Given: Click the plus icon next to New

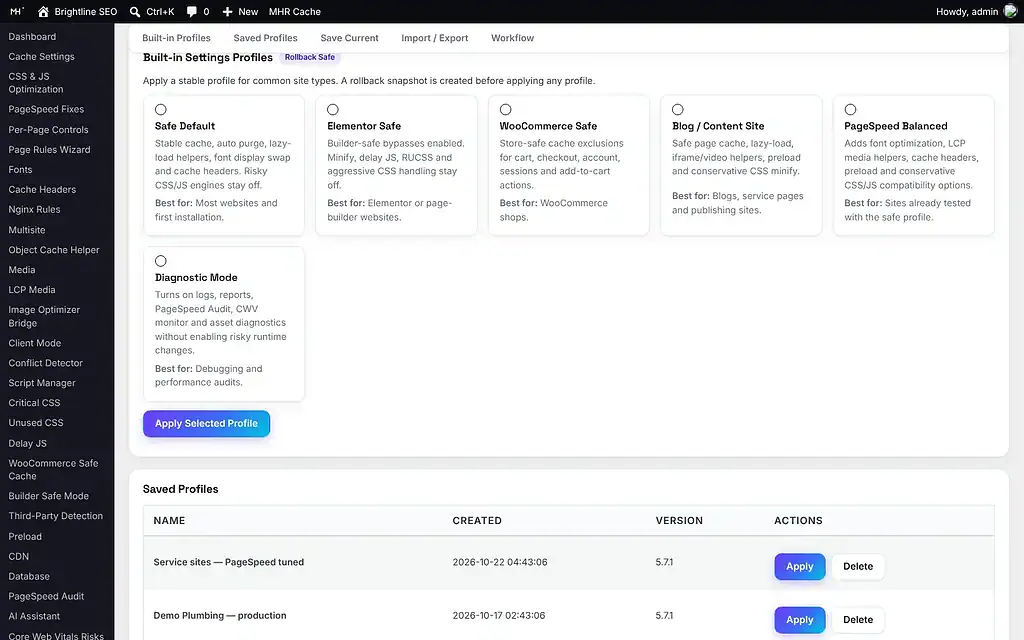Looking at the screenshot, I should click(x=227, y=12).
